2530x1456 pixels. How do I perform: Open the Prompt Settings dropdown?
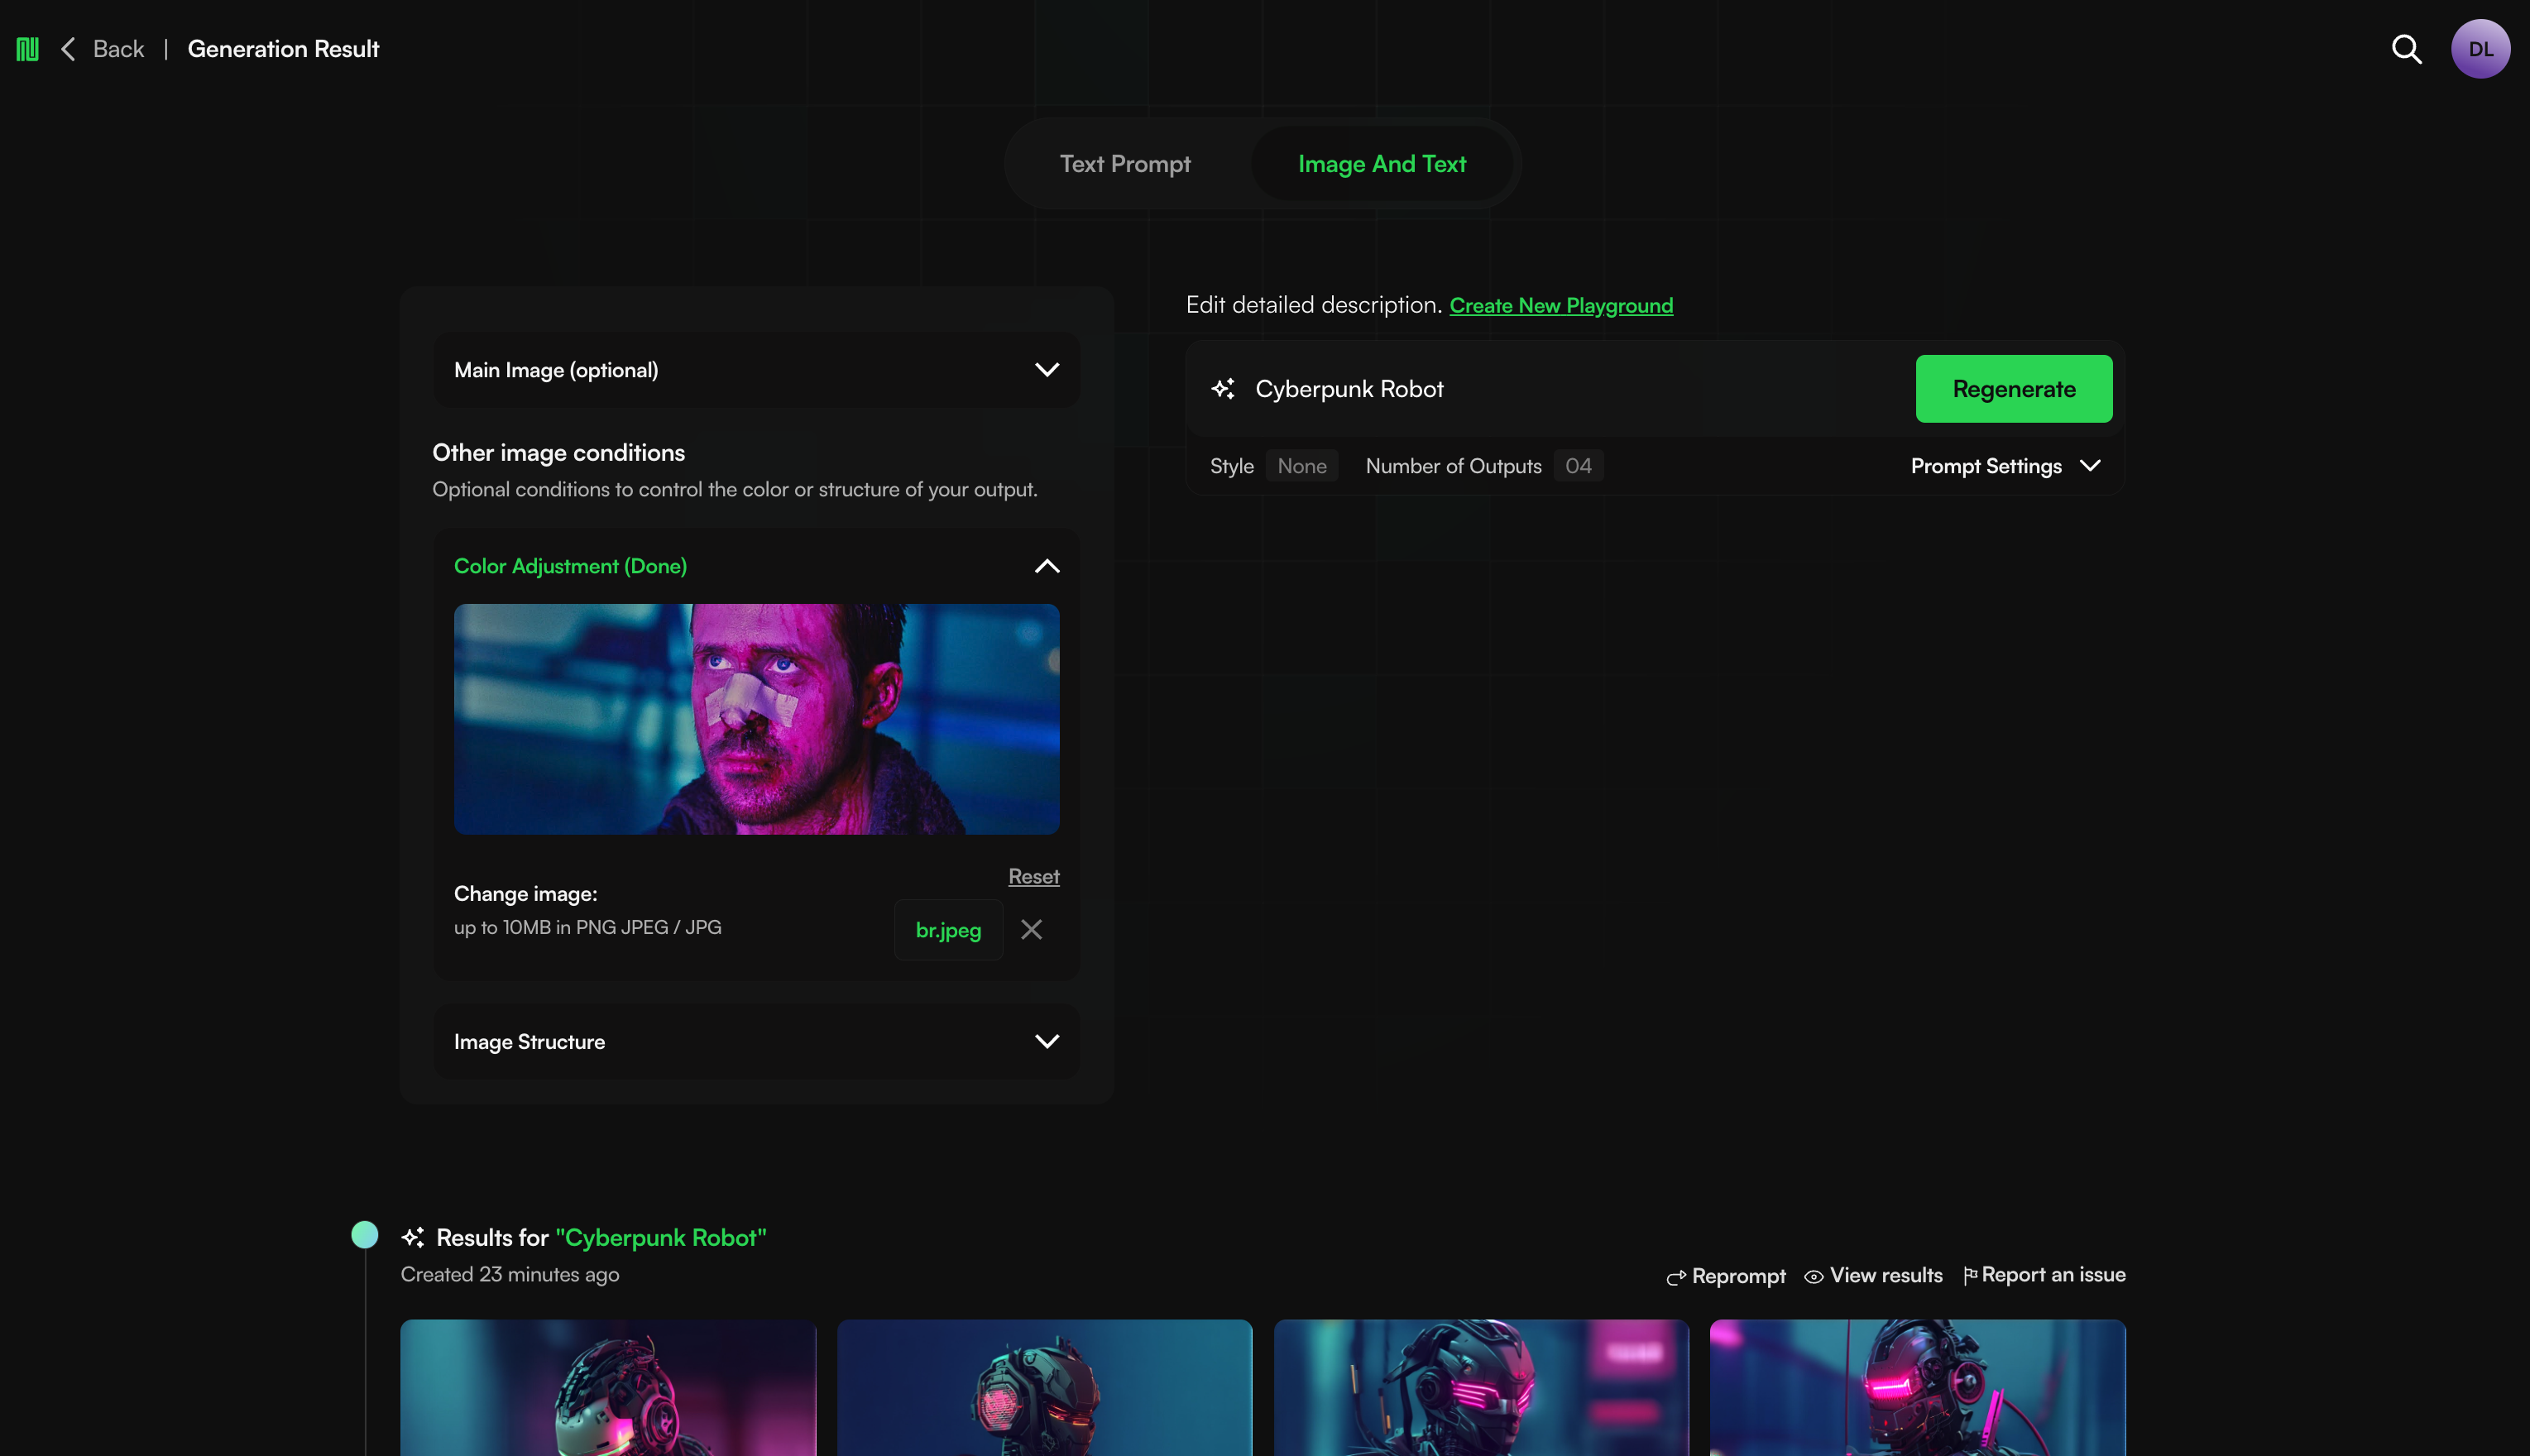[2004, 466]
